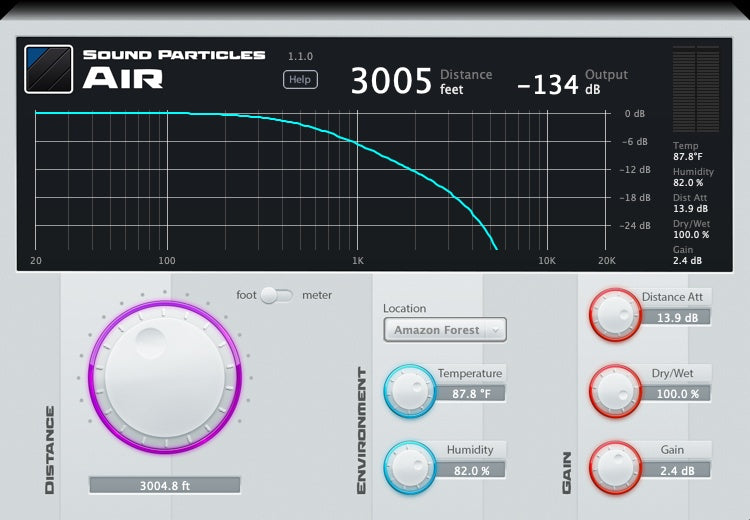Screen dimensions: 750x520
Task: Open the Help button
Action: 300,80
